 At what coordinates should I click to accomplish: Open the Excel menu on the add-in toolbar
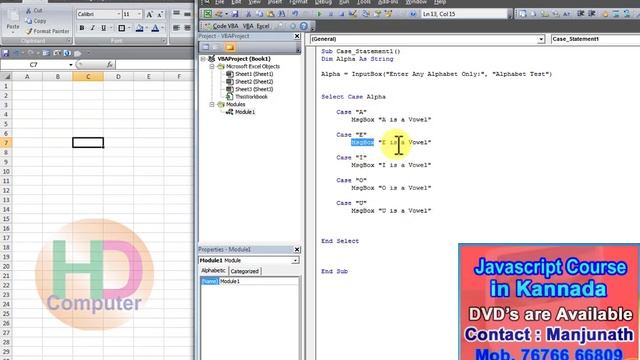pos(263,26)
